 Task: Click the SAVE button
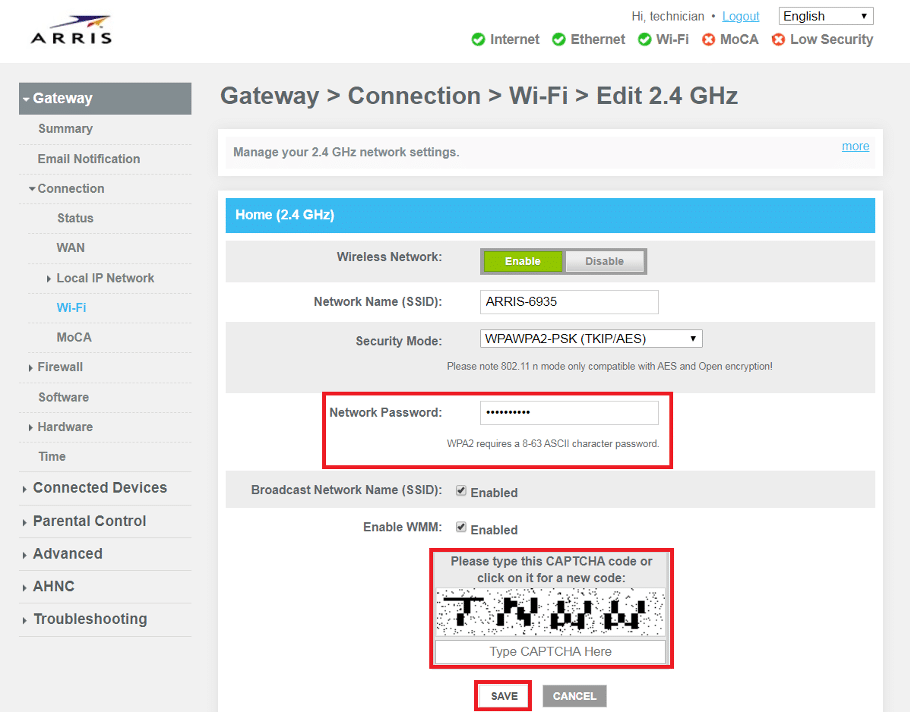click(504, 696)
